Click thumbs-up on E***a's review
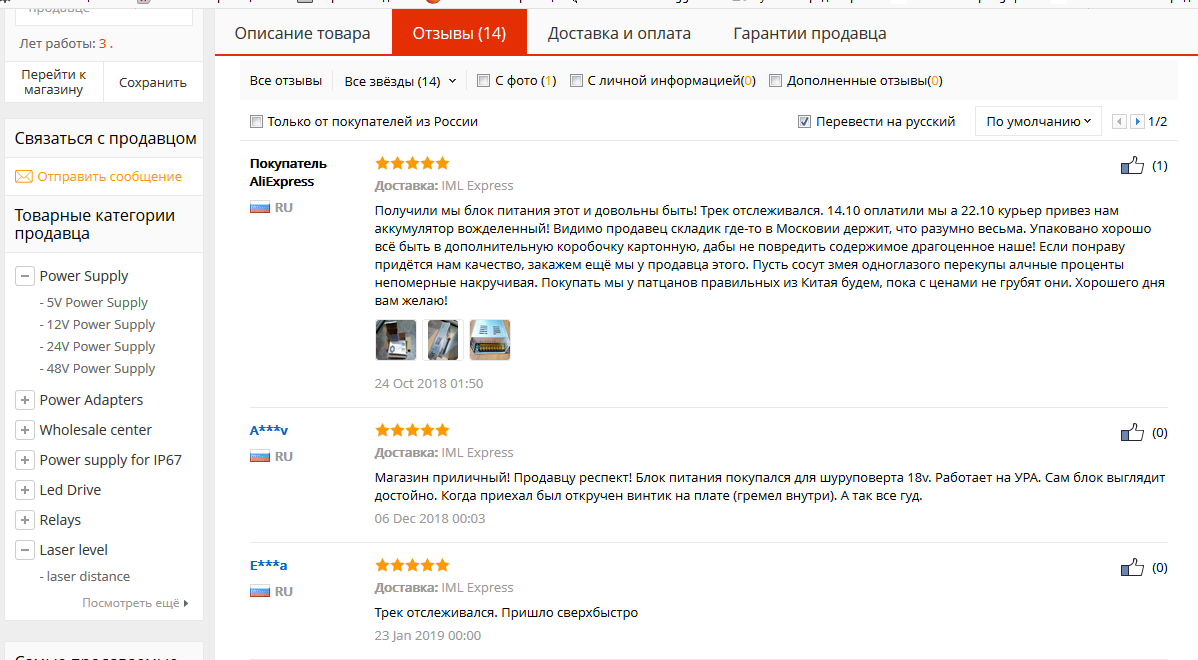 click(x=1132, y=568)
